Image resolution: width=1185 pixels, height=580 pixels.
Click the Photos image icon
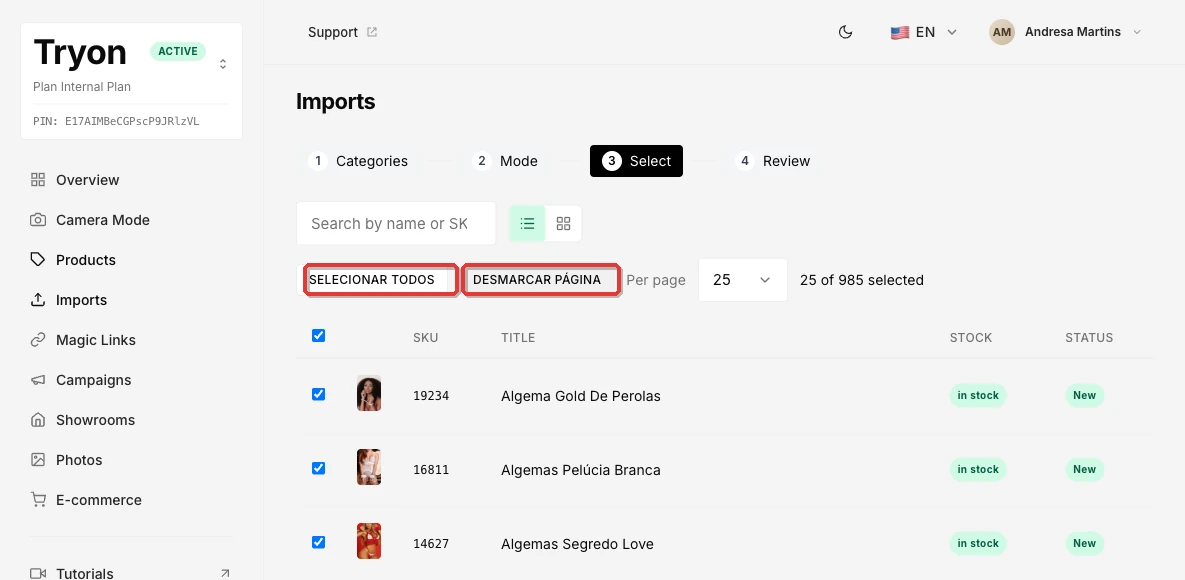[38, 461]
